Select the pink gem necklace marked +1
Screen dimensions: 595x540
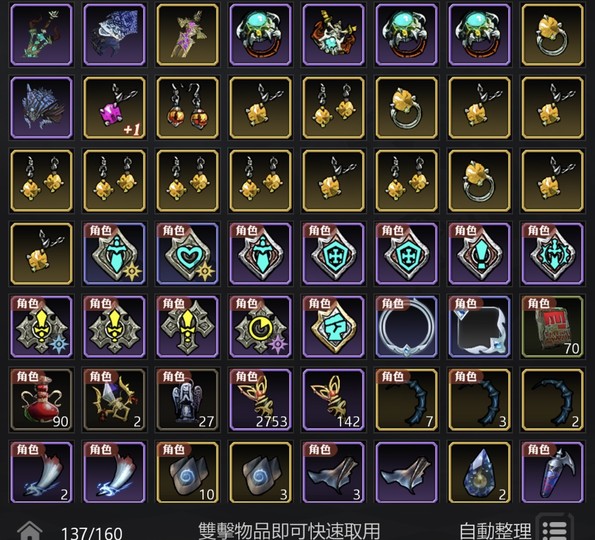(x=115, y=108)
